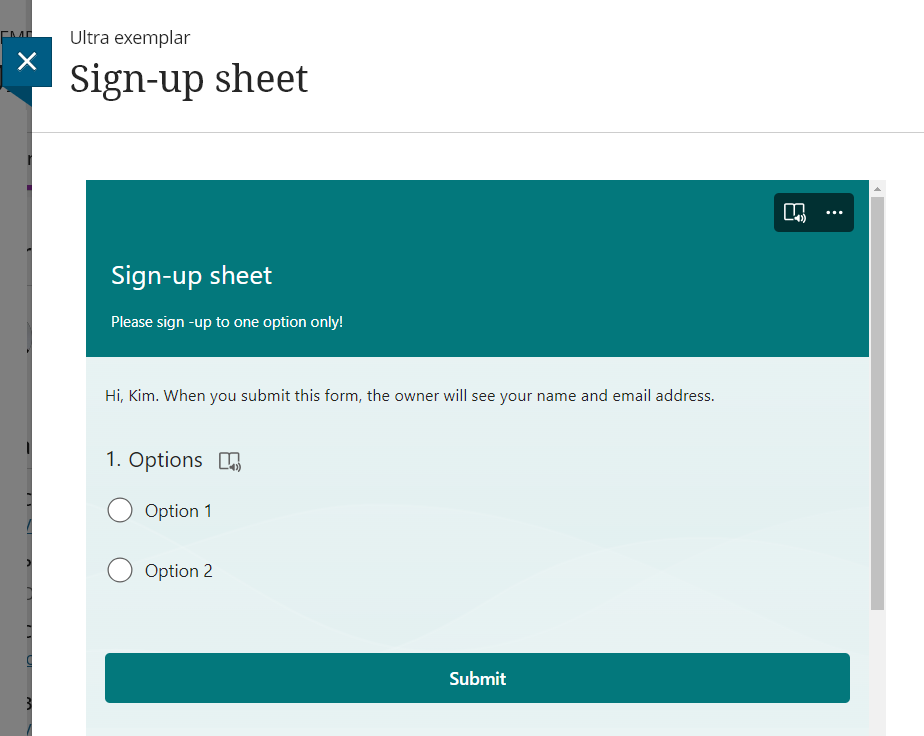Submit the sign-up form
This screenshot has width=924, height=736.
coord(477,678)
